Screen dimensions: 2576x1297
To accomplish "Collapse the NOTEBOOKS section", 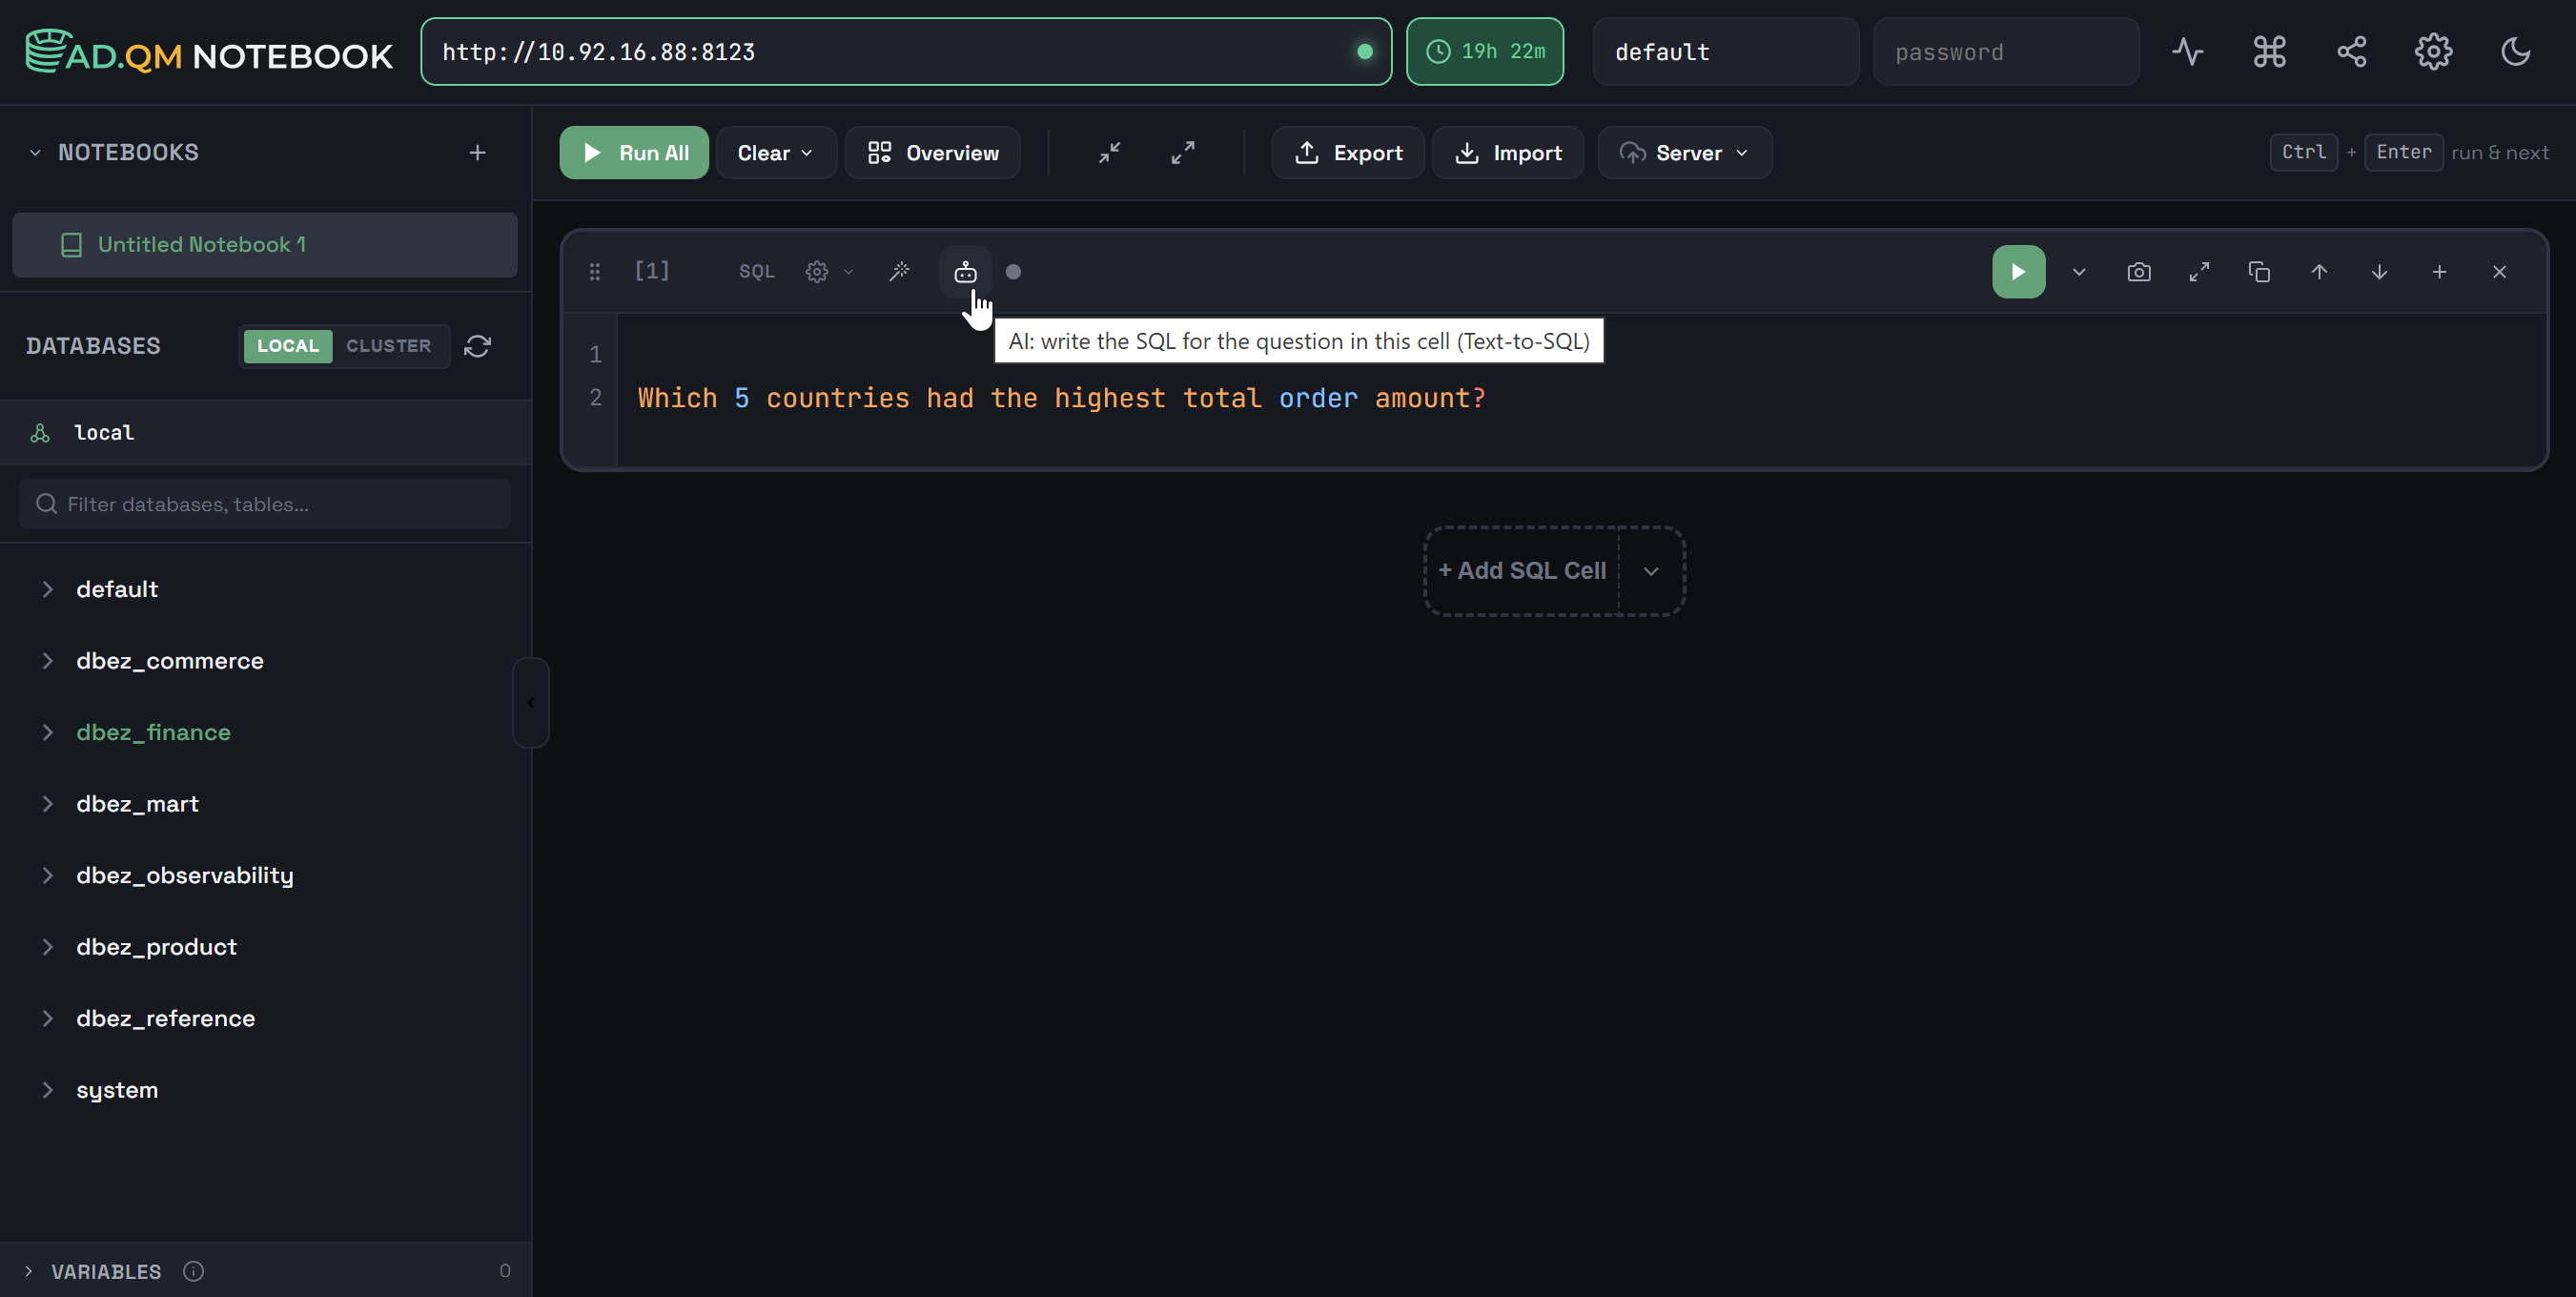I will click(x=35, y=153).
